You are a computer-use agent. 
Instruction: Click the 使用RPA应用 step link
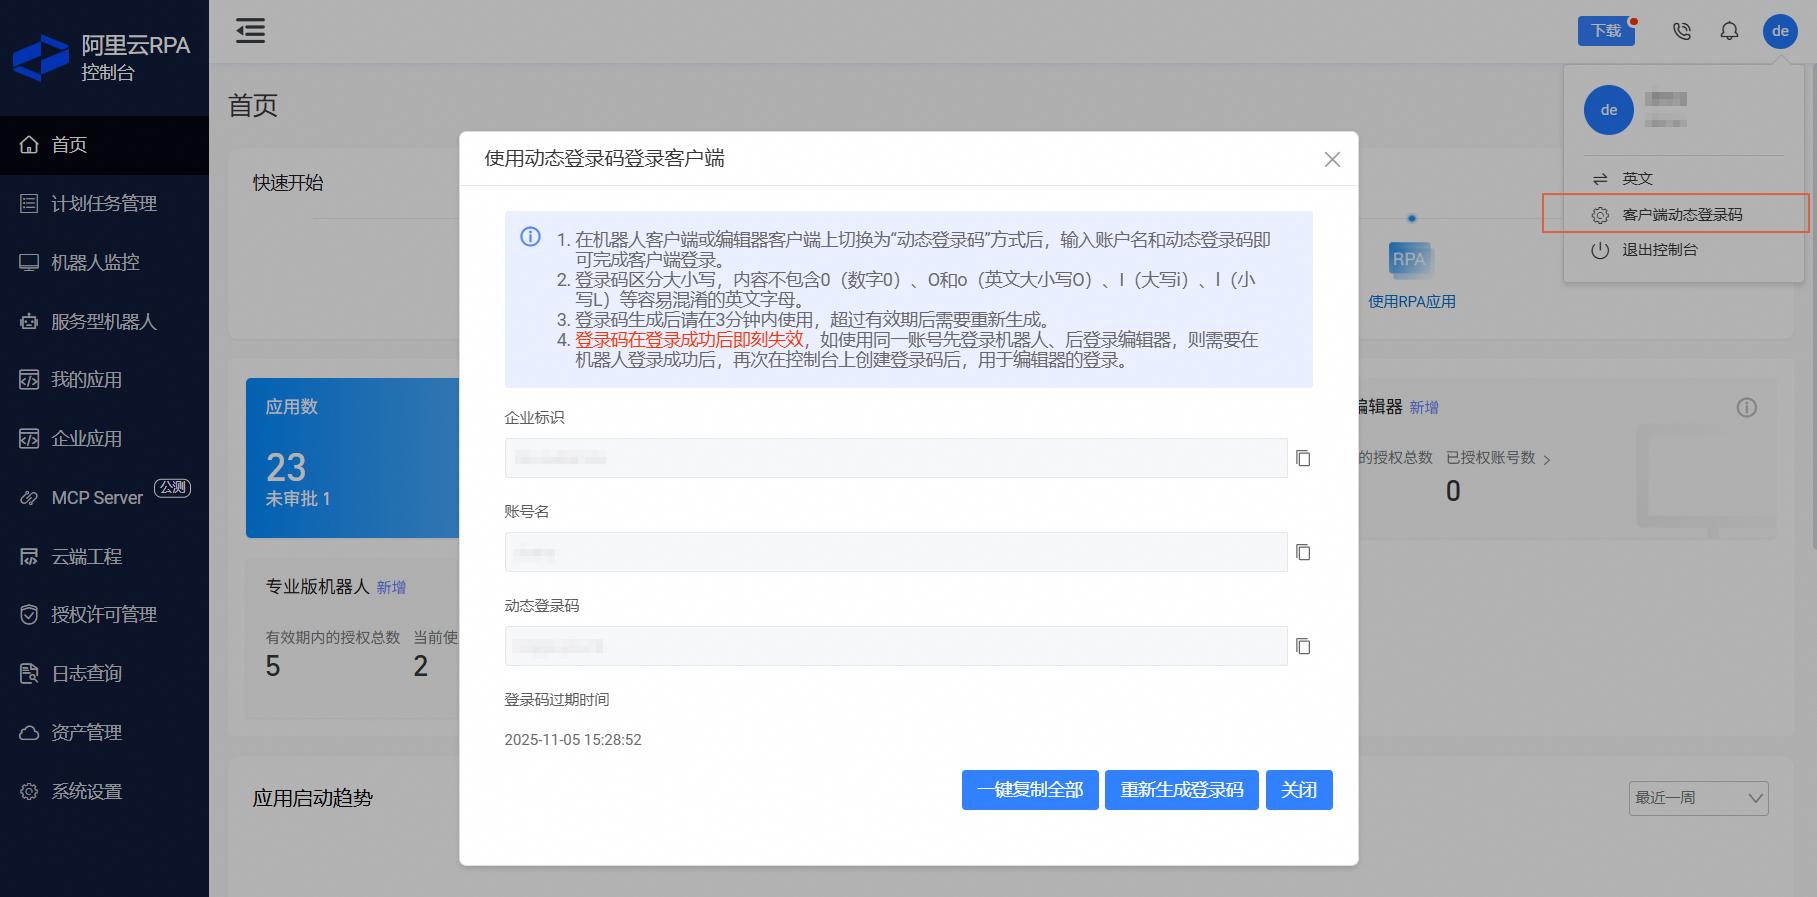pos(1412,302)
